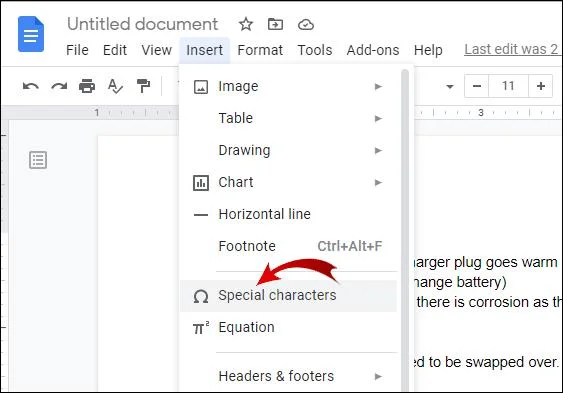Open the File menu

tap(77, 50)
